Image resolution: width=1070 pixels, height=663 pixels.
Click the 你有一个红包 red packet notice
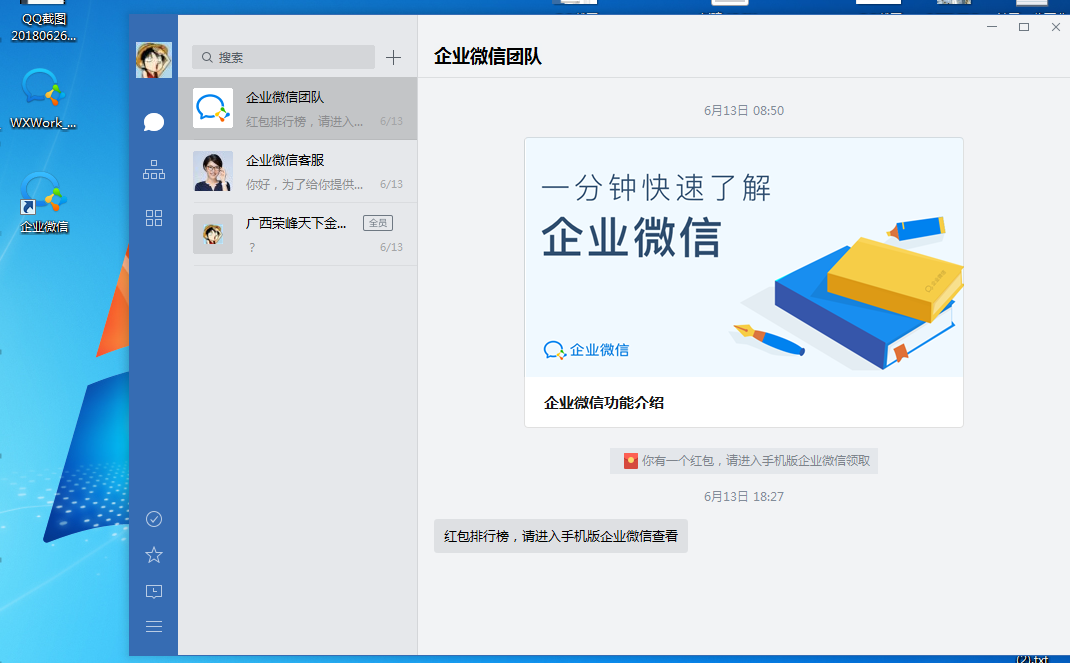pos(744,461)
